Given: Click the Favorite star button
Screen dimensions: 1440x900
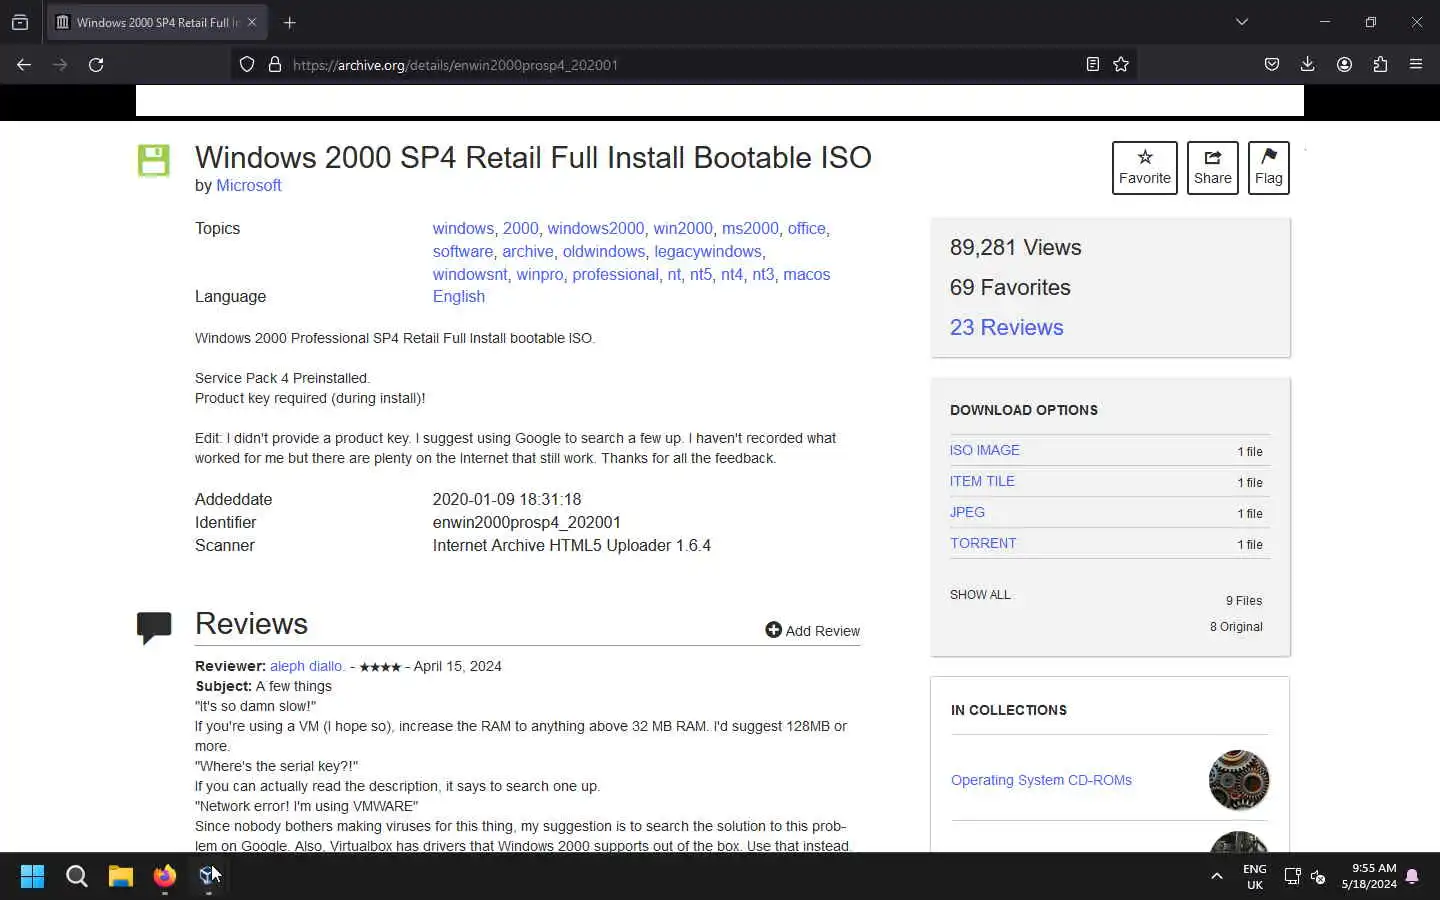Looking at the screenshot, I should pos(1145,168).
